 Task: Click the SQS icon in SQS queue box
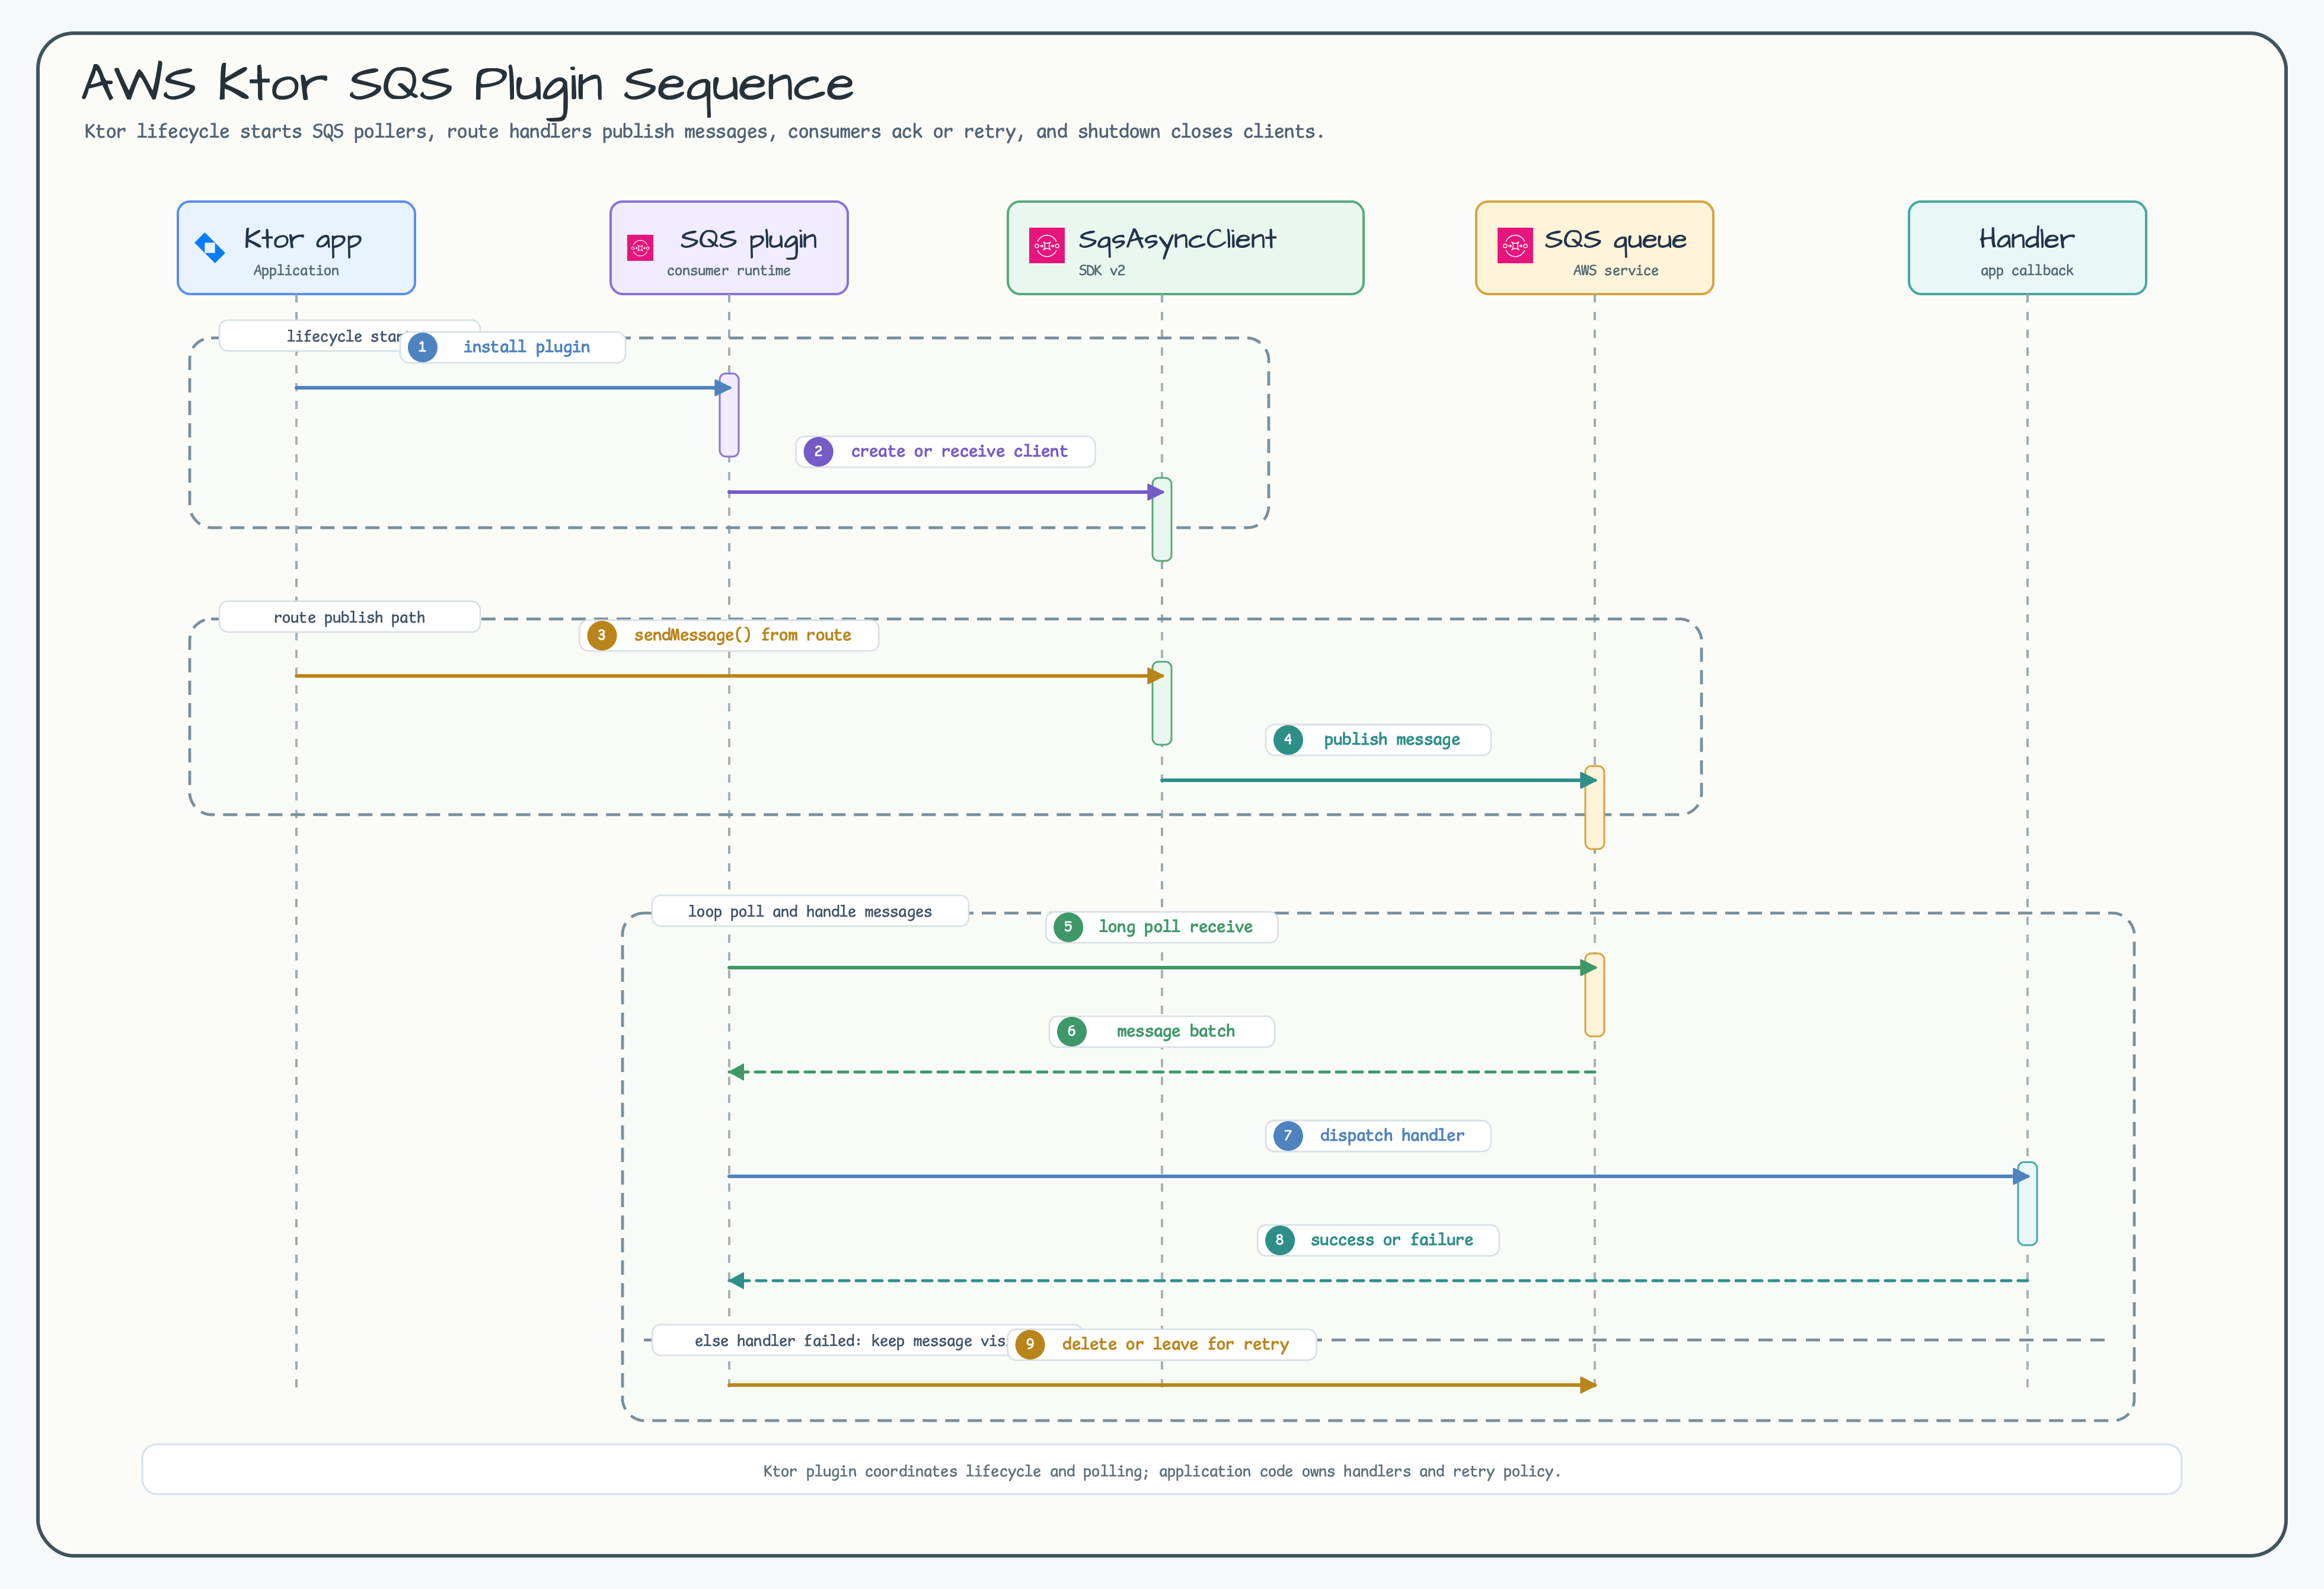click(1514, 246)
